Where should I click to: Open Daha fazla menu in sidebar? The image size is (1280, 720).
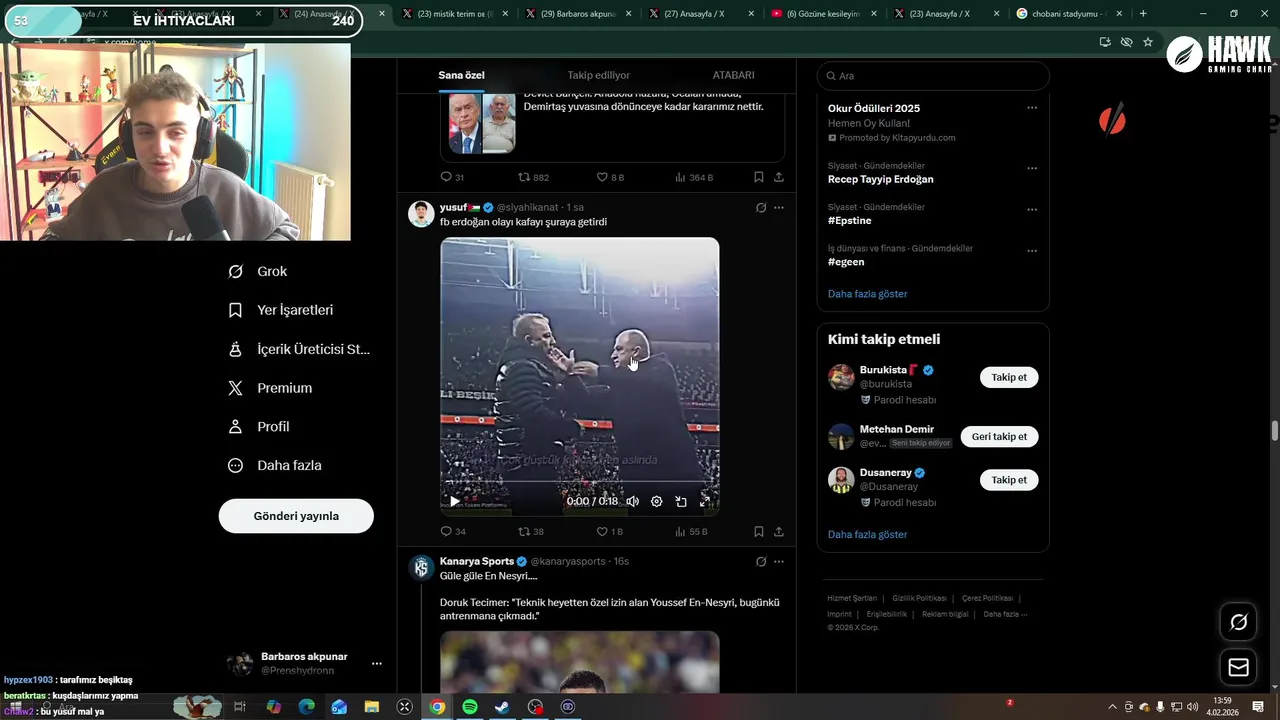pyautogui.click(x=275, y=465)
